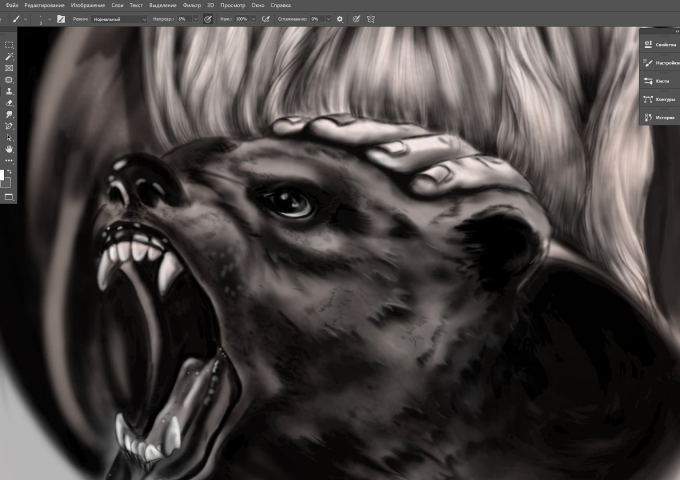Open the brush size preset preview
The height and width of the screenshot is (480, 680).
[40, 19]
